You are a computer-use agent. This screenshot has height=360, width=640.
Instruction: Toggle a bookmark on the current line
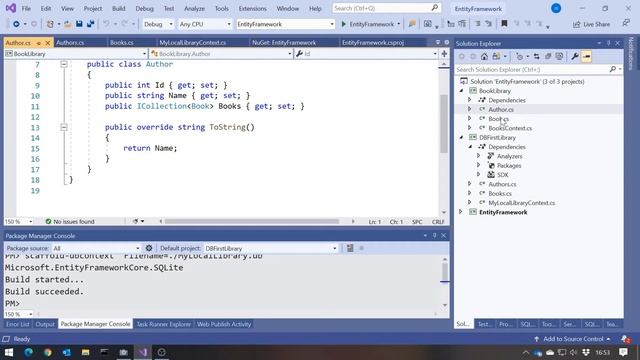point(504,24)
